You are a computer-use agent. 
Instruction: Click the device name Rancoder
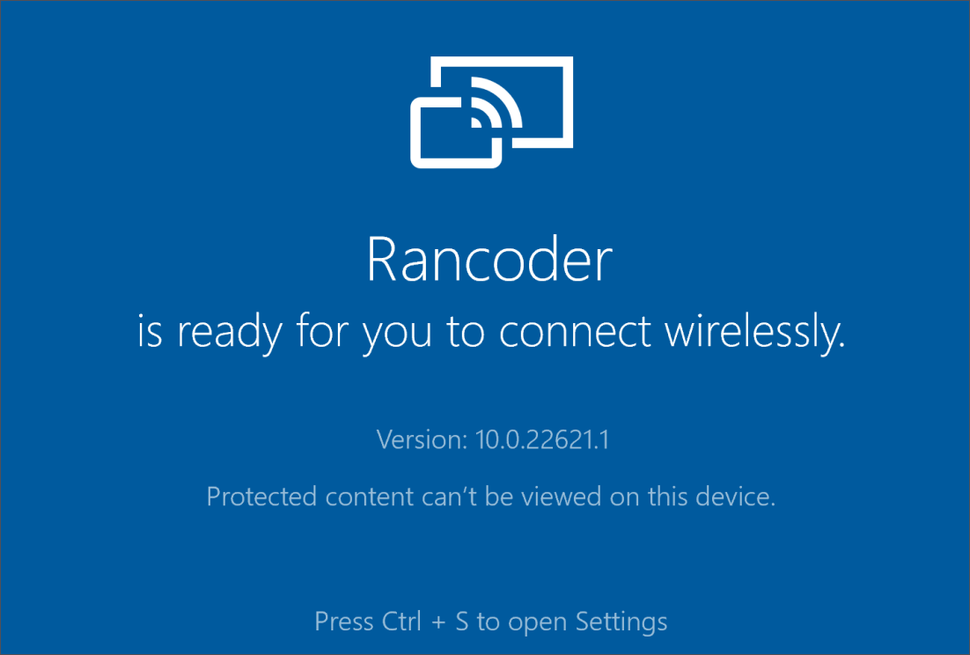coord(488,259)
